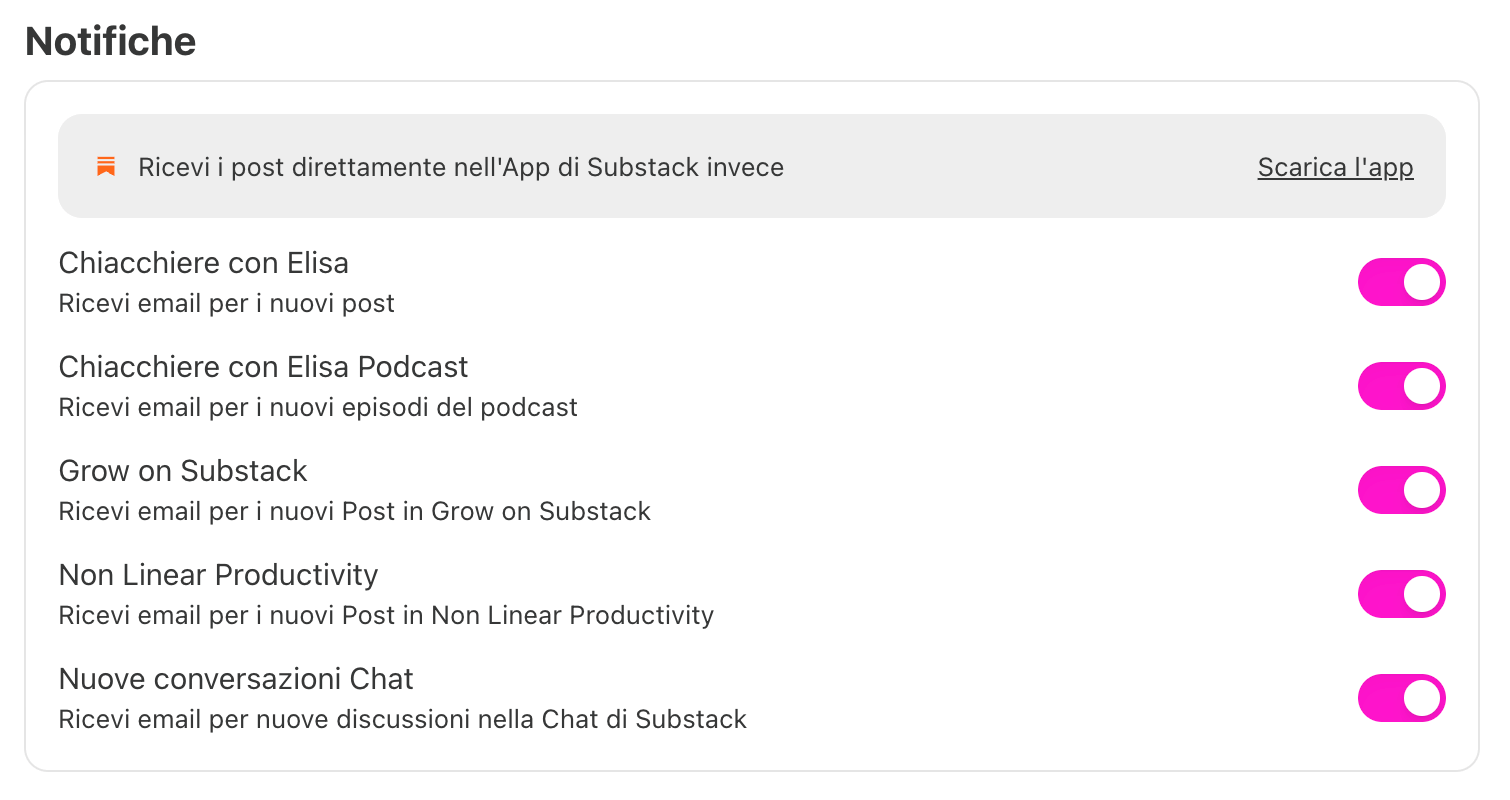Click the Grow on Substack title
1510x800 pixels.
click(x=183, y=471)
